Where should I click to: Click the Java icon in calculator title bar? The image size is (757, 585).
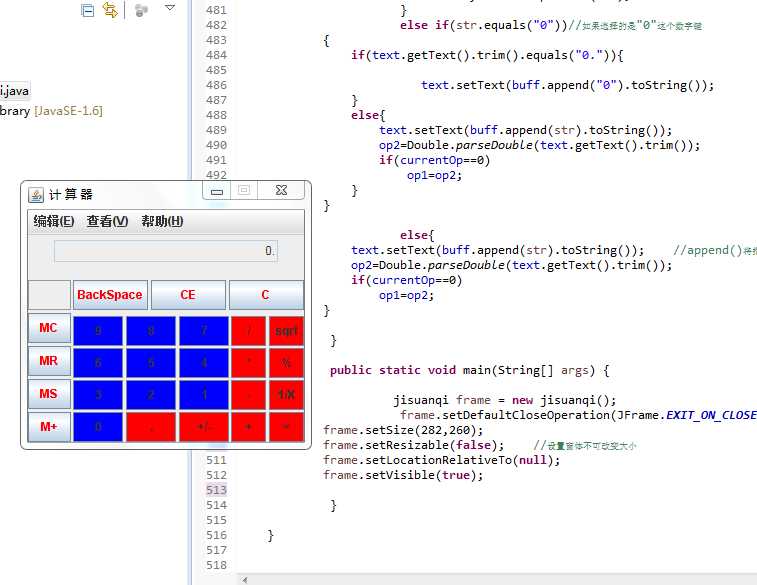pyautogui.click(x=36, y=195)
